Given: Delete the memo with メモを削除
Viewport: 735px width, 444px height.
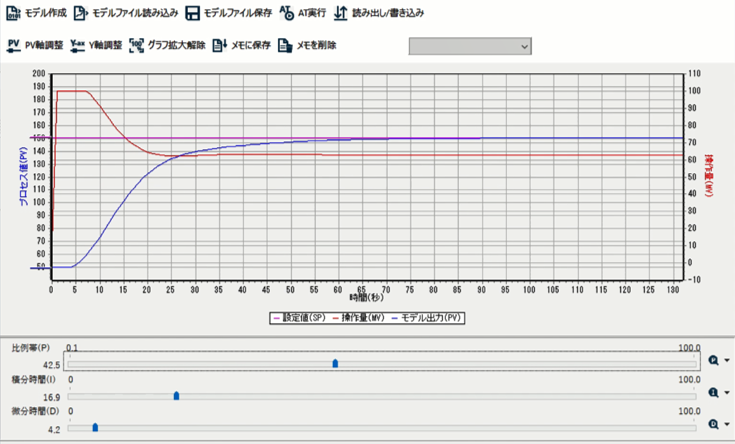Looking at the screenshot, I should (285, 45).
